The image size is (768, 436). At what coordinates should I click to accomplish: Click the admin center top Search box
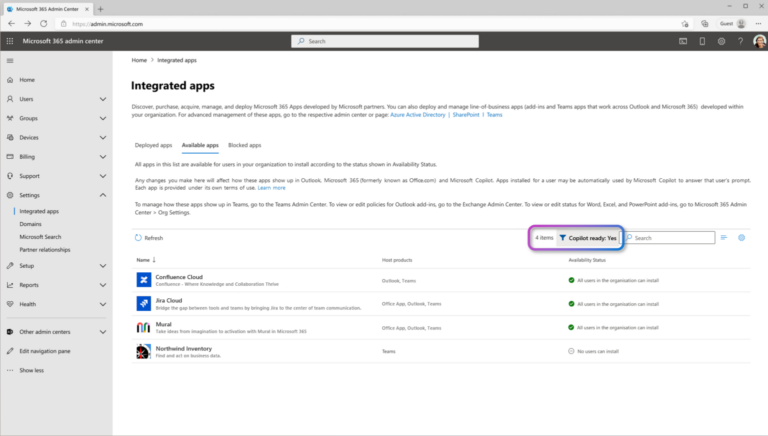click(385, 41)
